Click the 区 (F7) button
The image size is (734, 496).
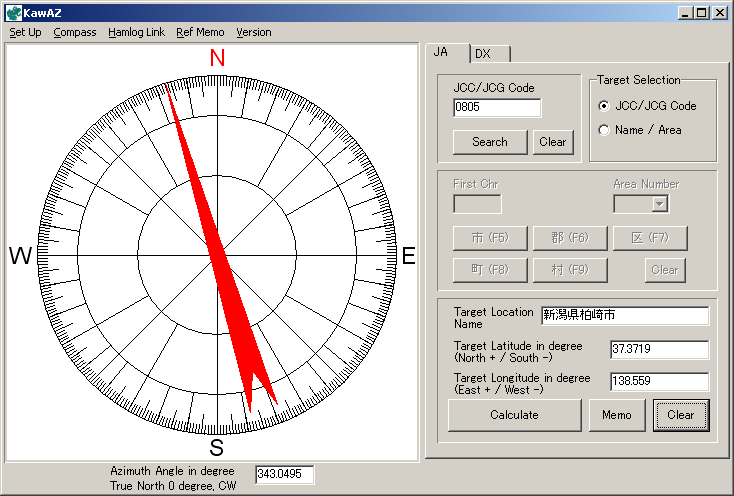click(650, 238)
